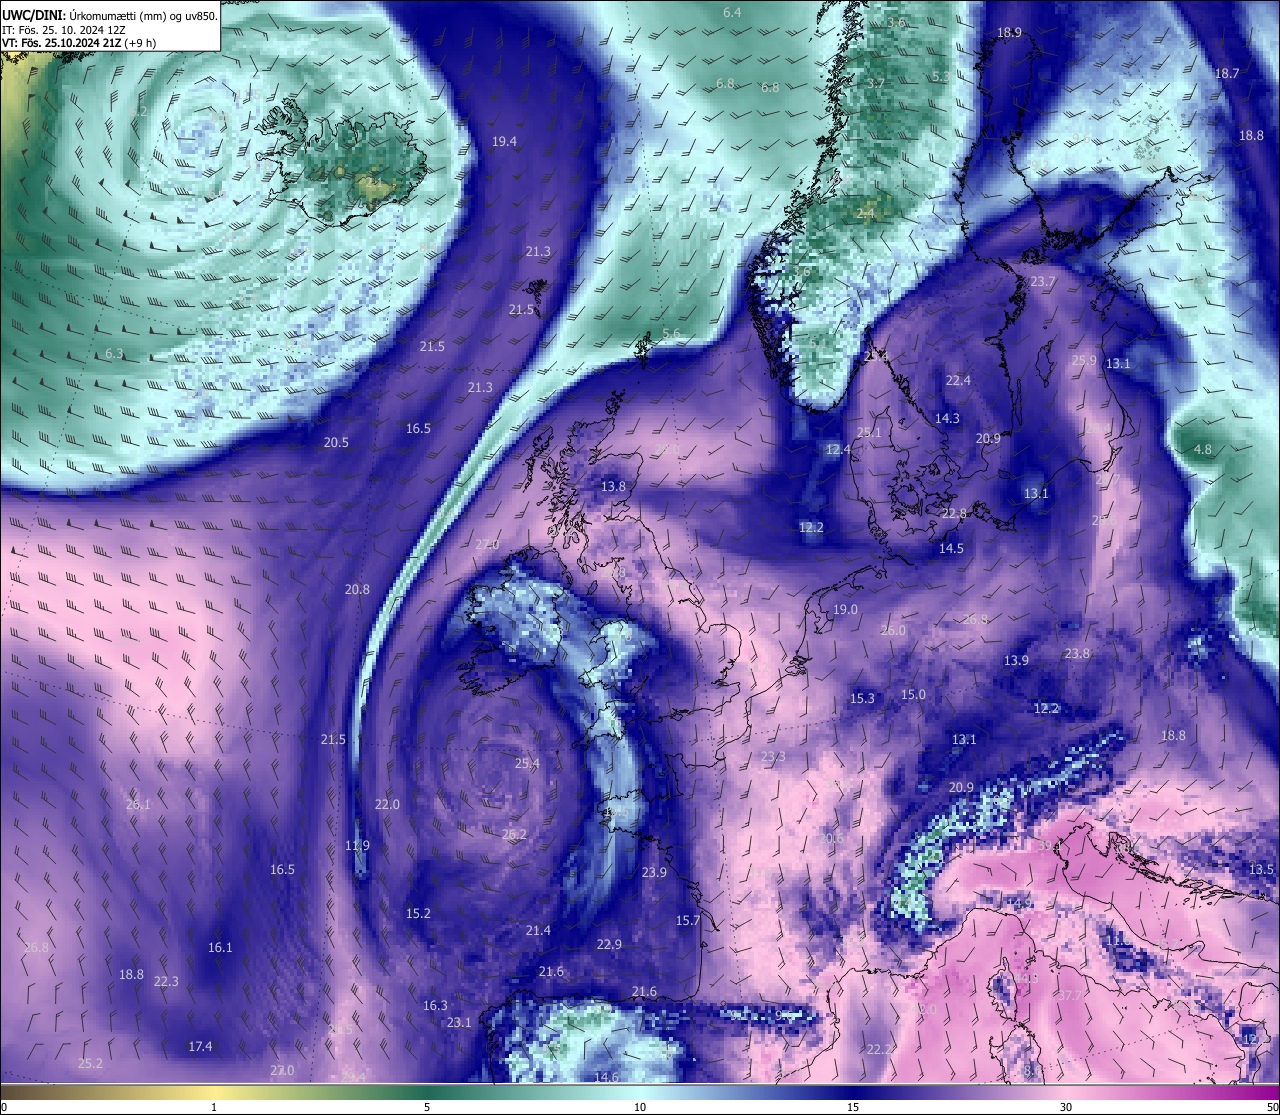The image size is (1280, 1115).
Task: Click the 4.8 value over western Russia
Action: pos(1202,450)
